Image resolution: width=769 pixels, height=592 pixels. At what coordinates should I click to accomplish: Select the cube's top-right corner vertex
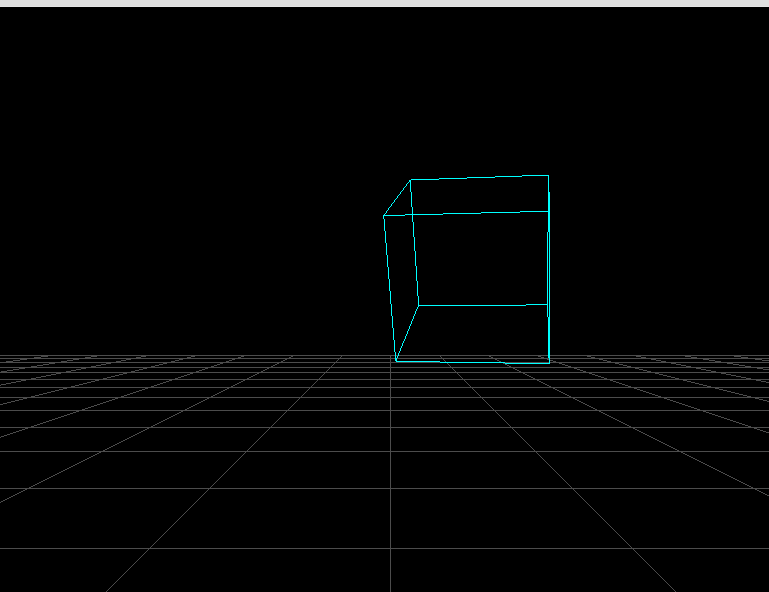pyautogui.click(x=548, y=176)
